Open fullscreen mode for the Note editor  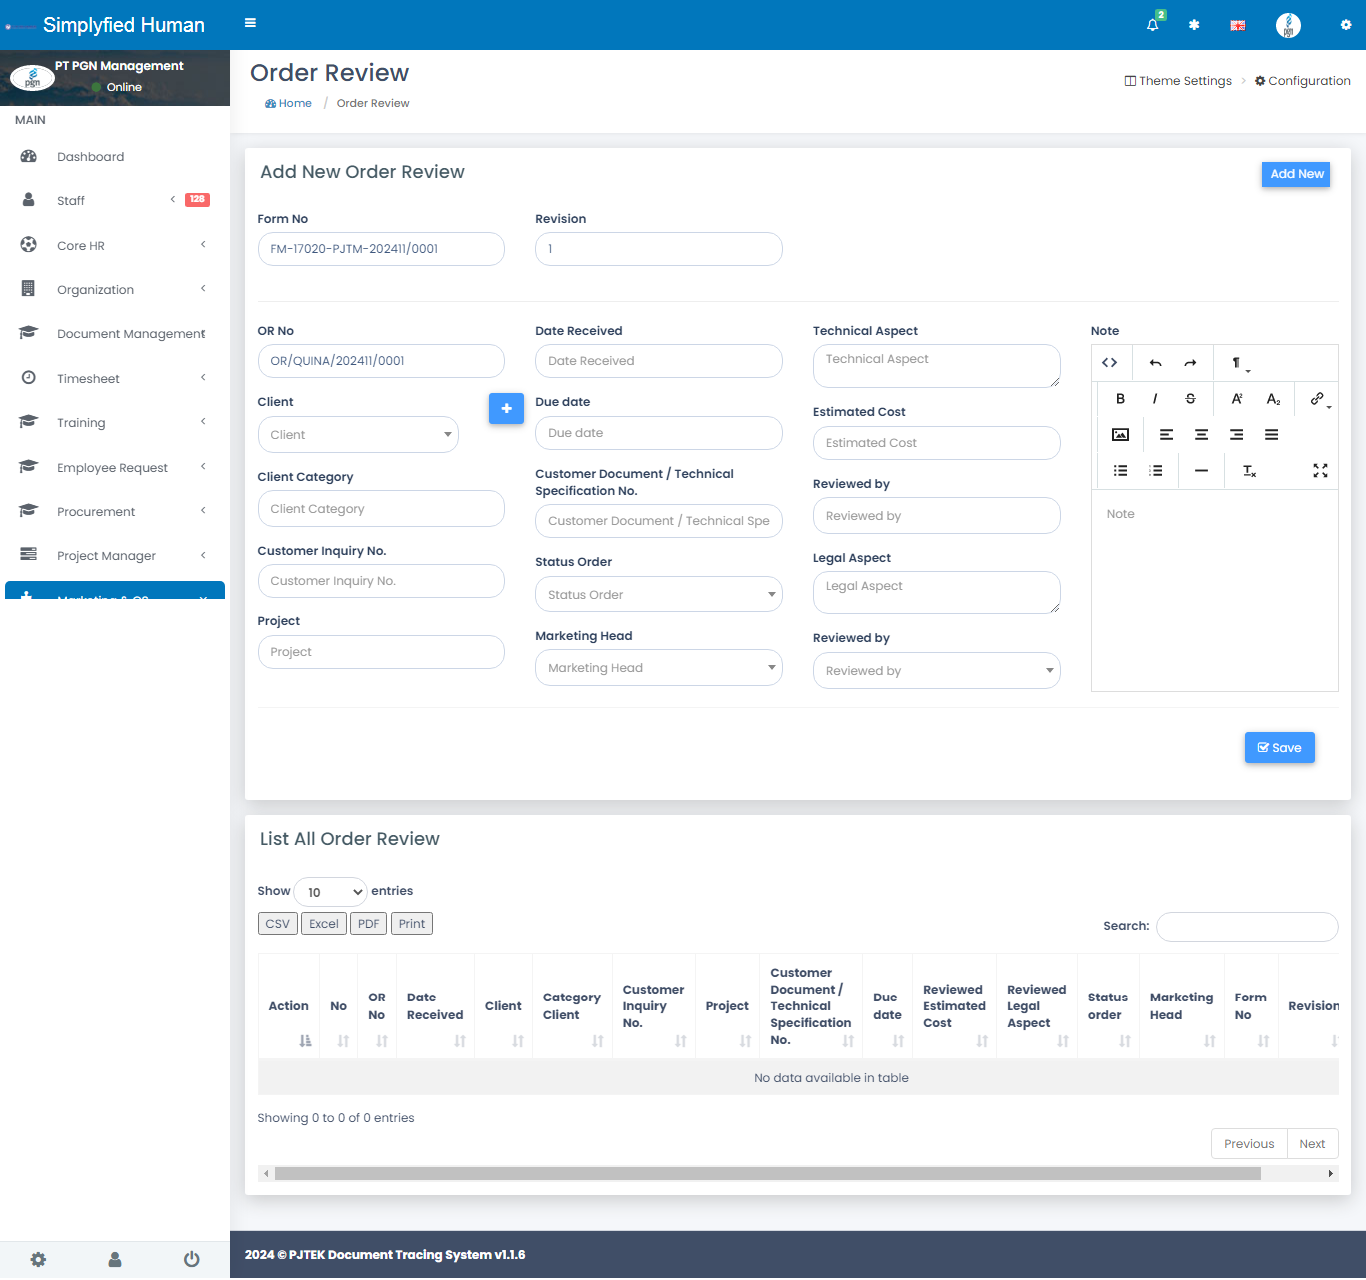(1320, 471)
